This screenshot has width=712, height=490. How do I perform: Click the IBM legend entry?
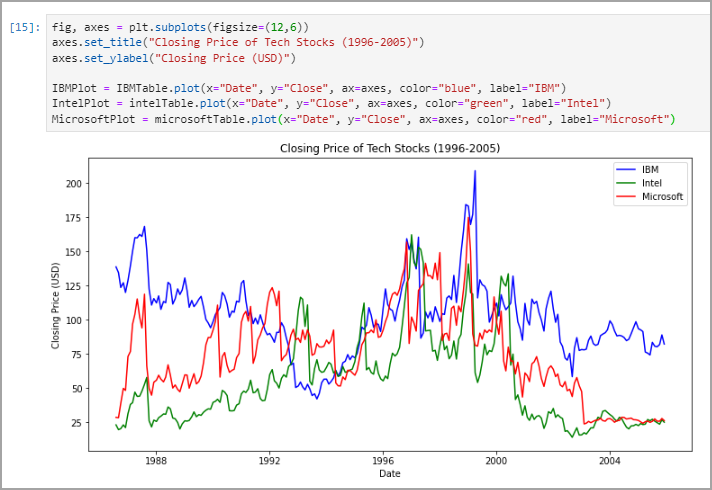coord(650,169)
